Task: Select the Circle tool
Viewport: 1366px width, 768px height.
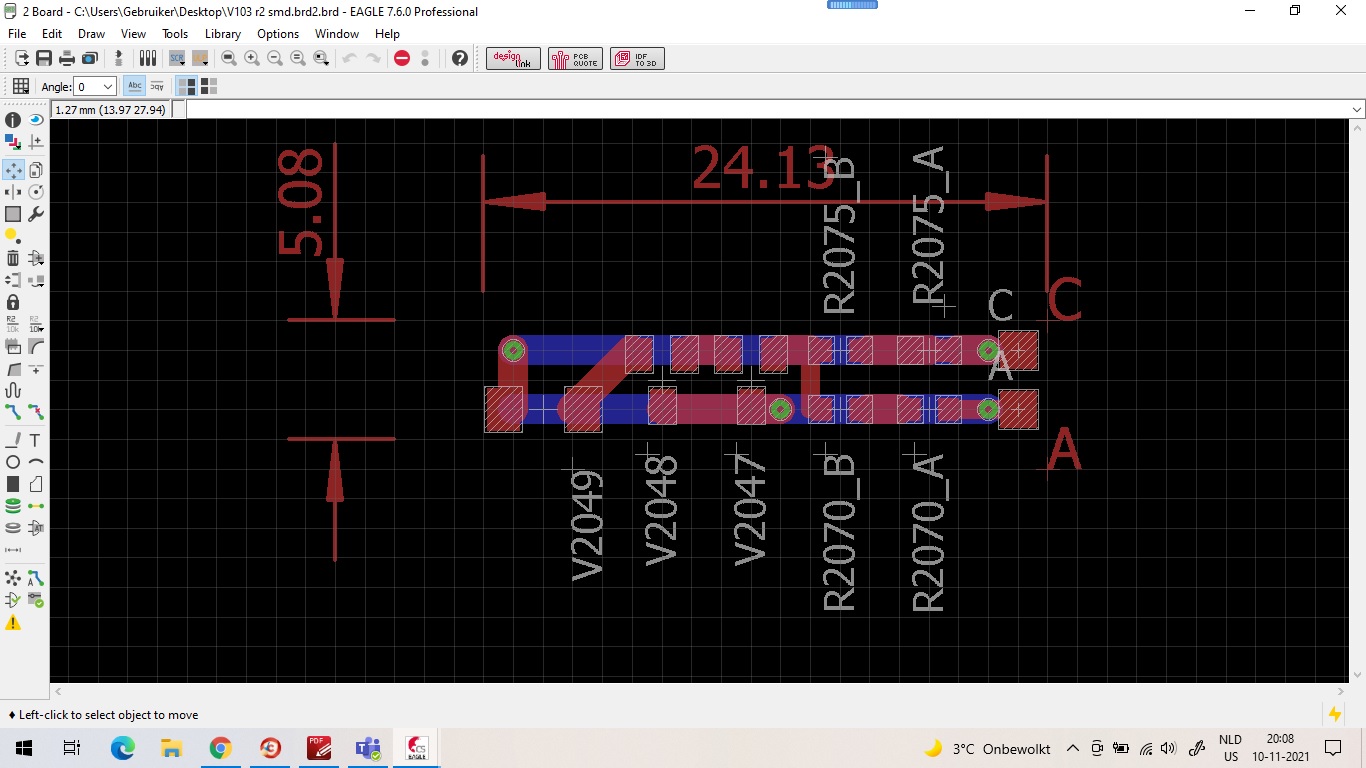Action: 13,462
